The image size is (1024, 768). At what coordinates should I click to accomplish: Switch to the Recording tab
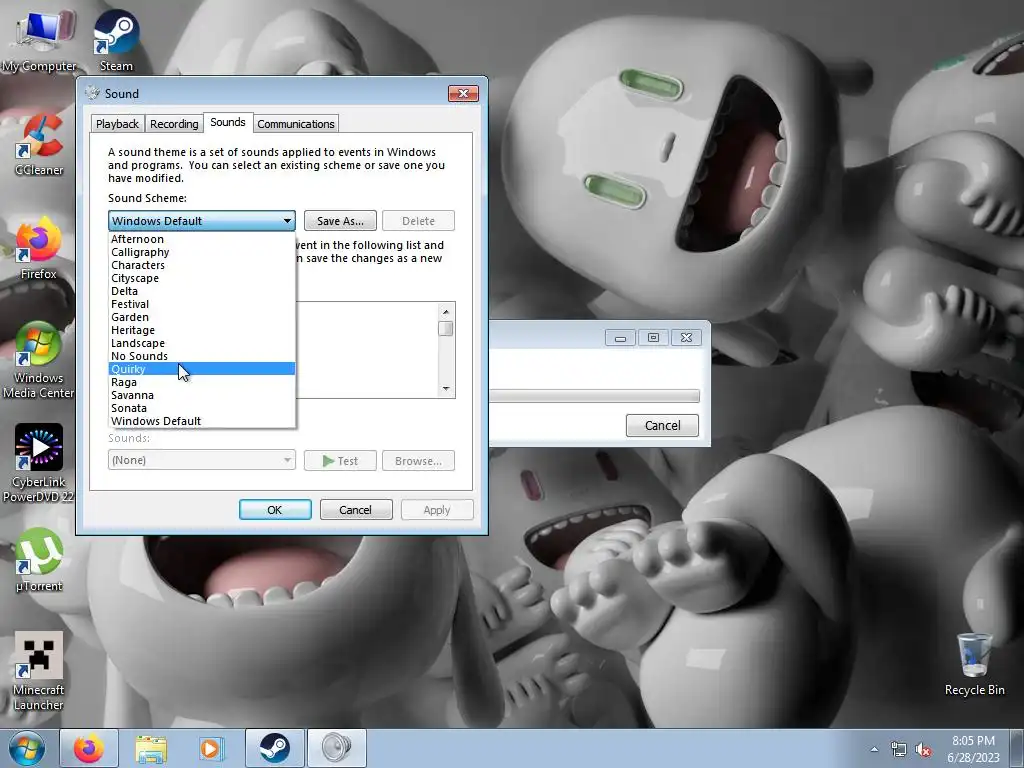[x=174, y=124]
